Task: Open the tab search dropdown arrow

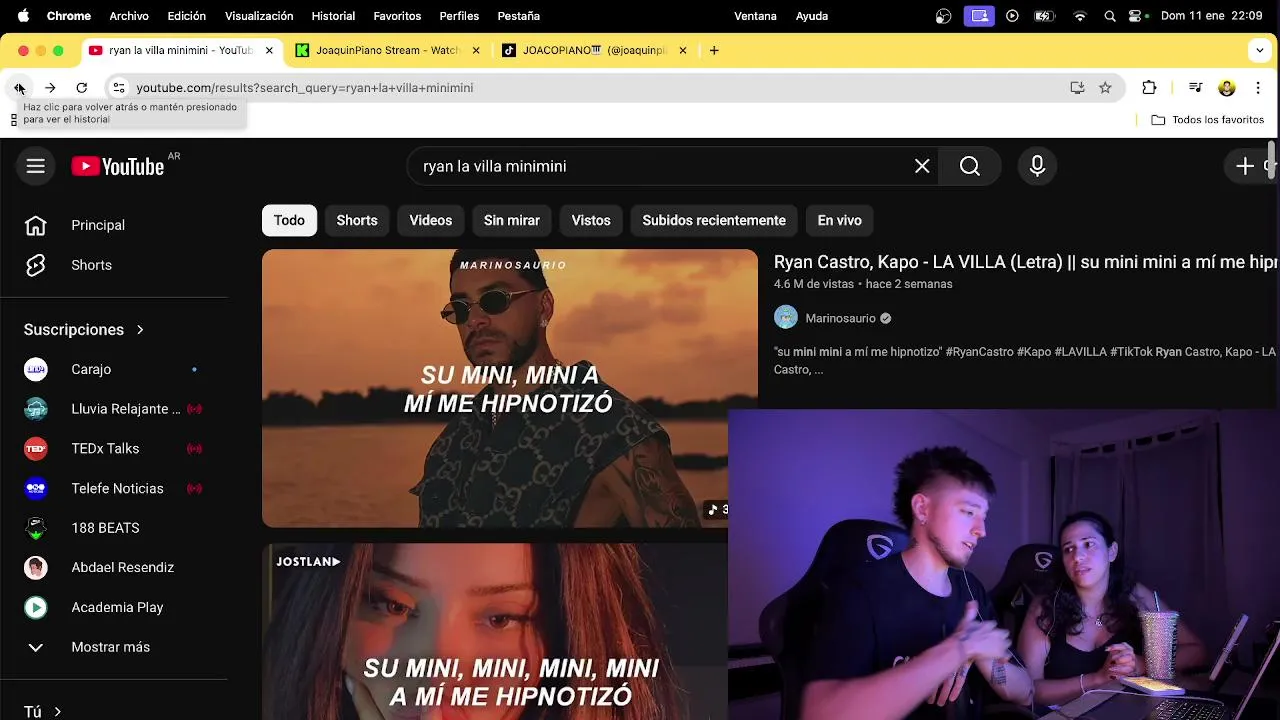Action: (1260, 50)
